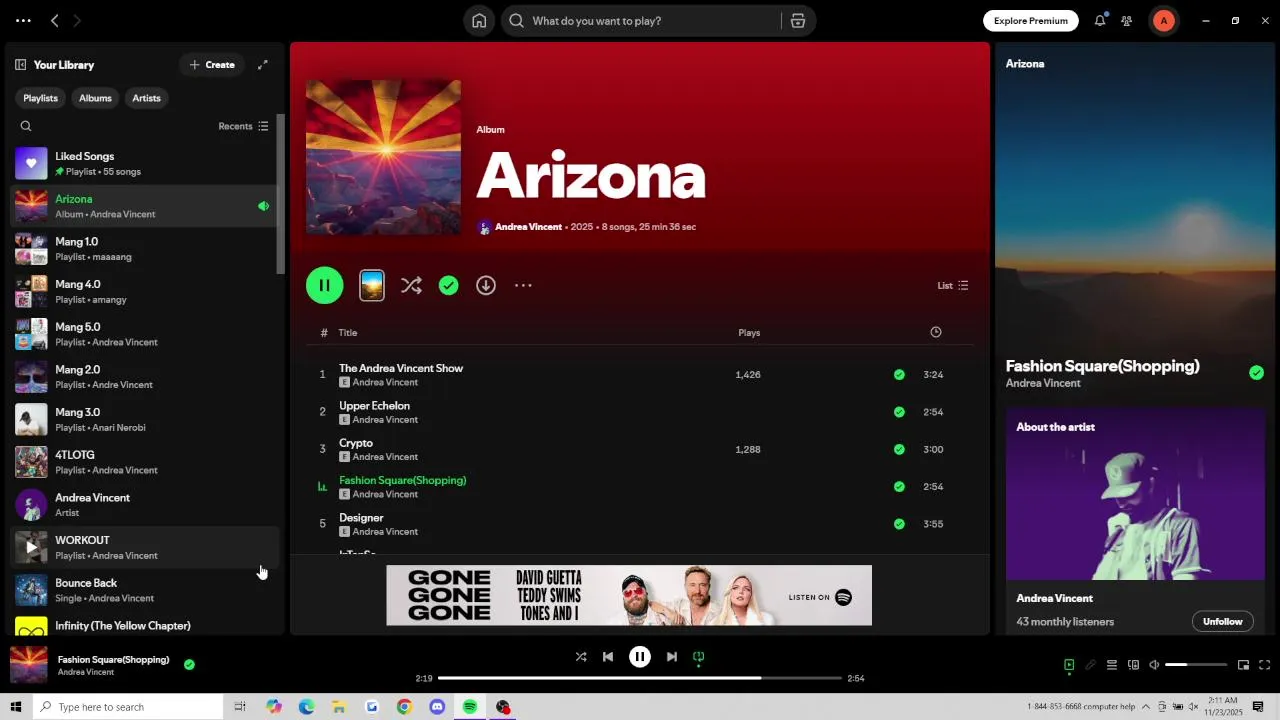Screen dimensions: 1280x720
Task: Mute with the speaker icon
Action: coord(1154,665)
